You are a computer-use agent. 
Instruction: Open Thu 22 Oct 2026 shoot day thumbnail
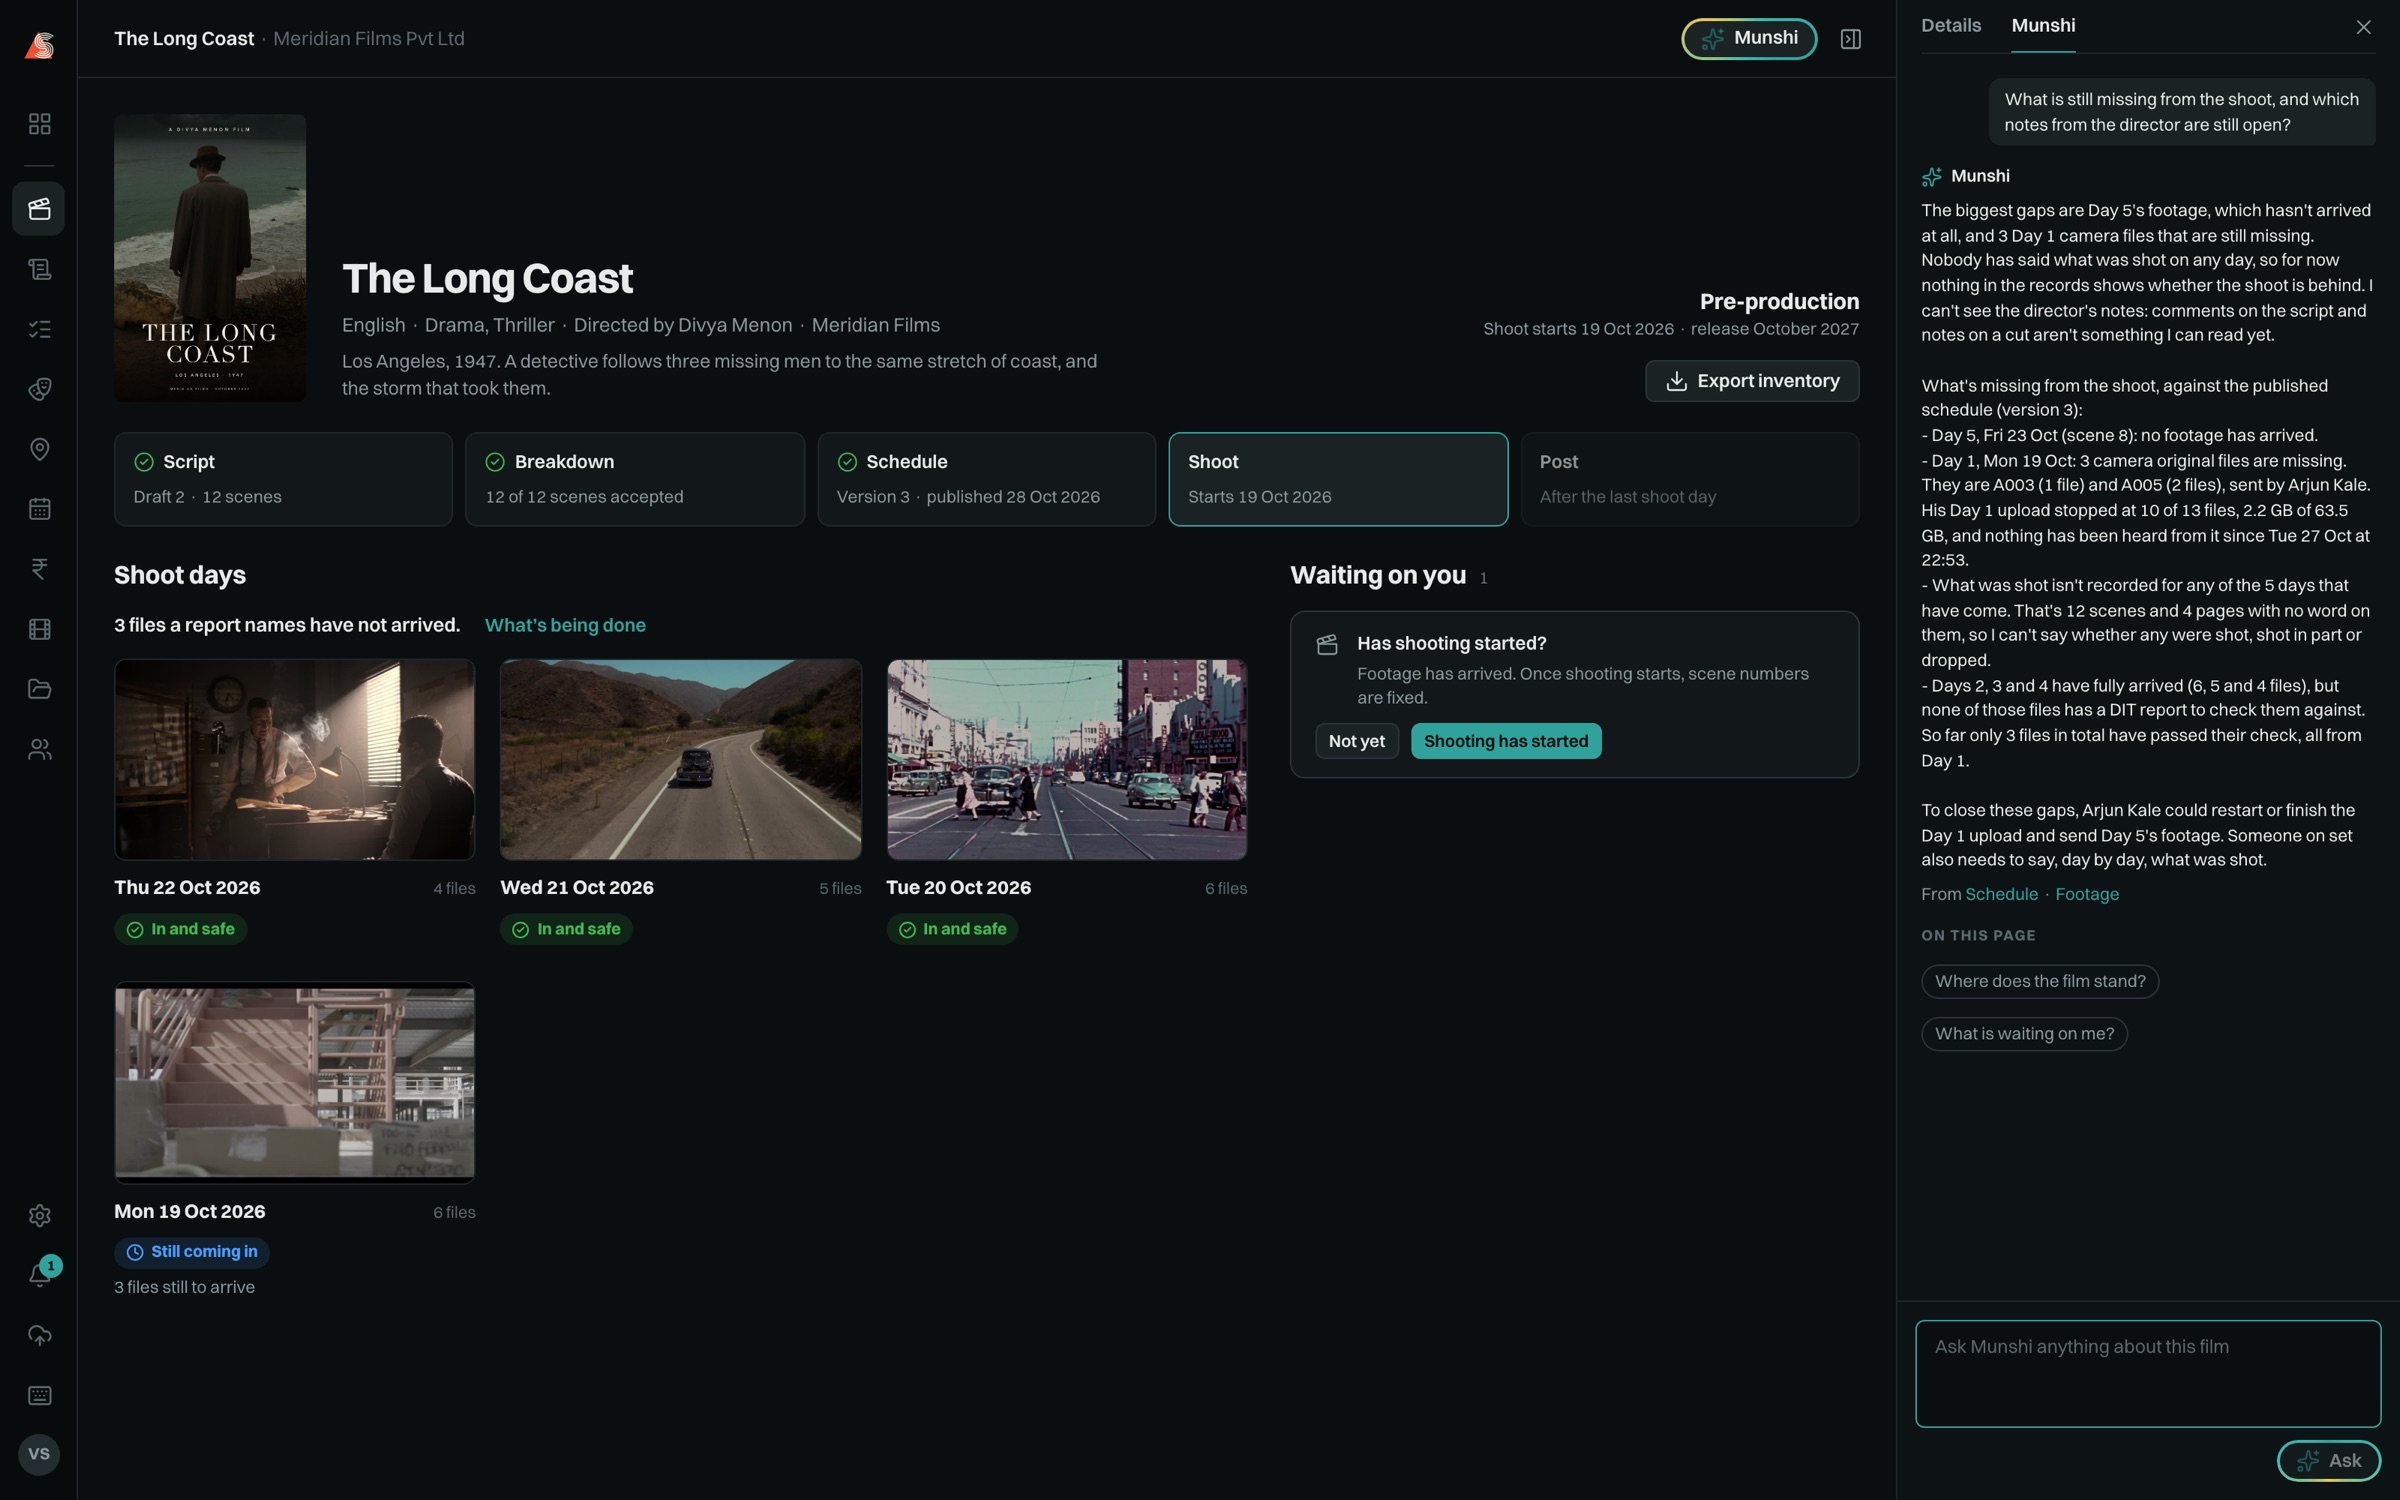click(x=294, y=759)
